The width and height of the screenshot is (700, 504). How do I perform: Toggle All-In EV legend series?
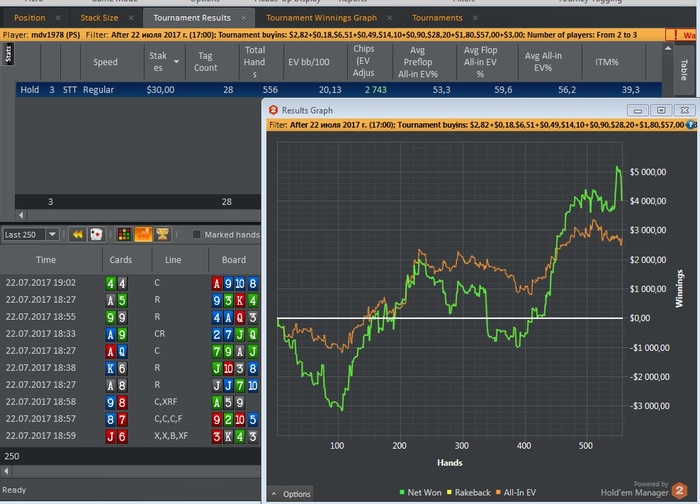coord(516,492)
